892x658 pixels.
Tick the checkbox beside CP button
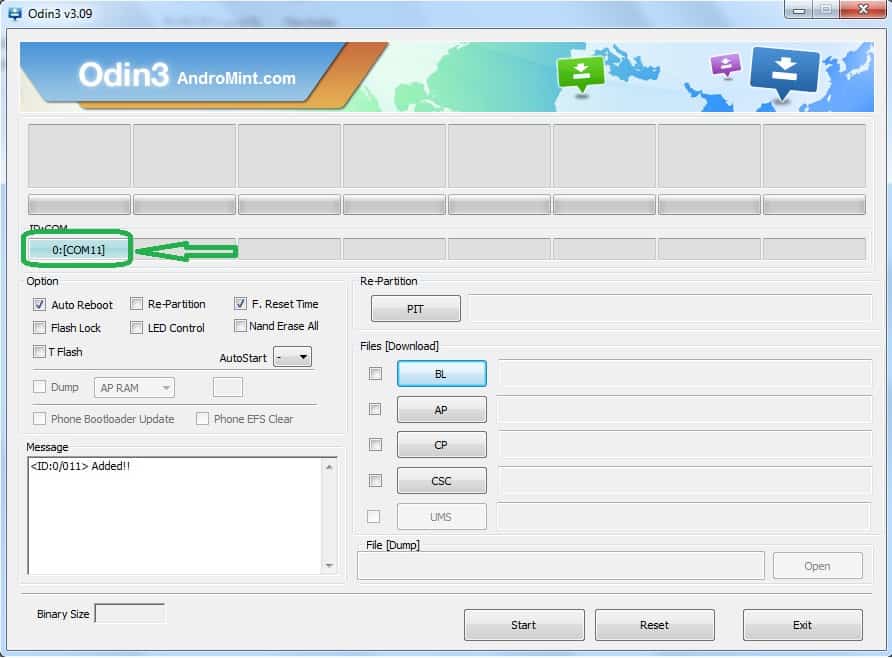coord(375,445)
